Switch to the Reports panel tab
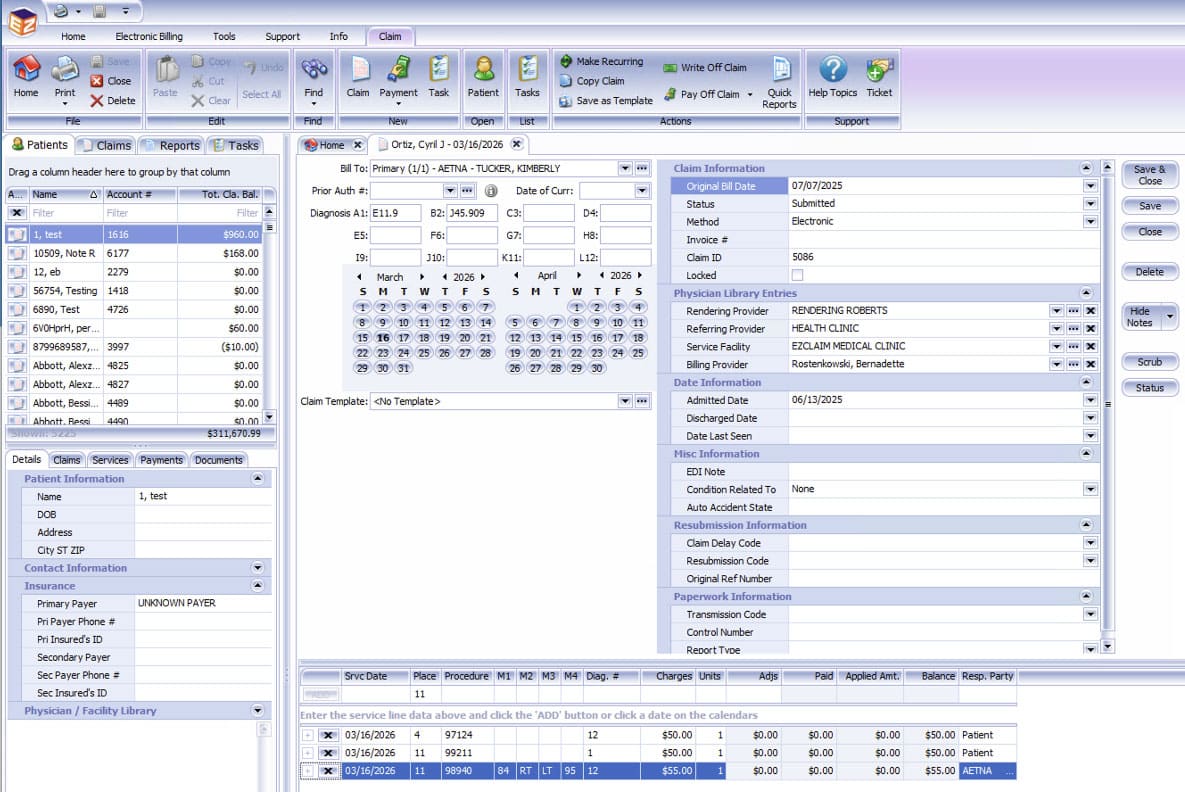The image size is (1185, 792). [171, 145]
